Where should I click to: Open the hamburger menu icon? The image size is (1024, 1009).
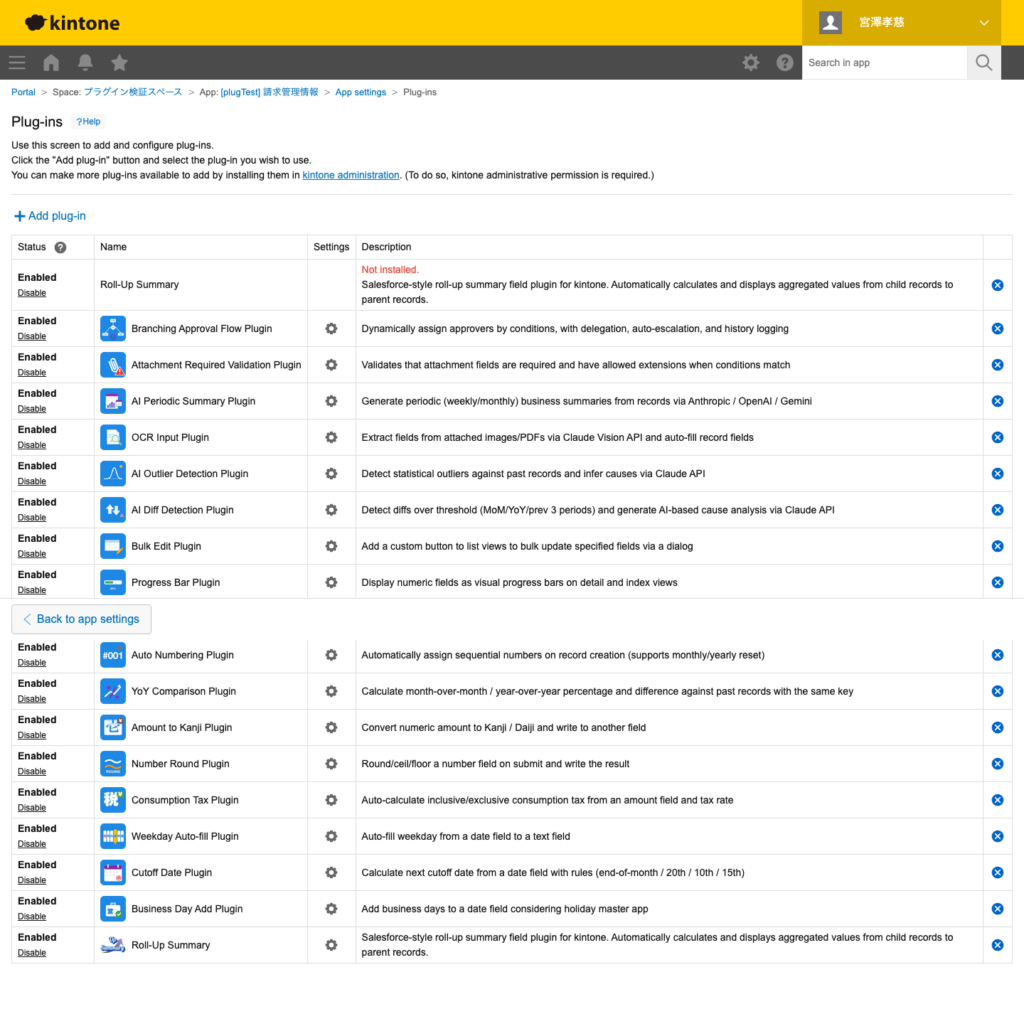pyautogui.click(x=17, y=63)
